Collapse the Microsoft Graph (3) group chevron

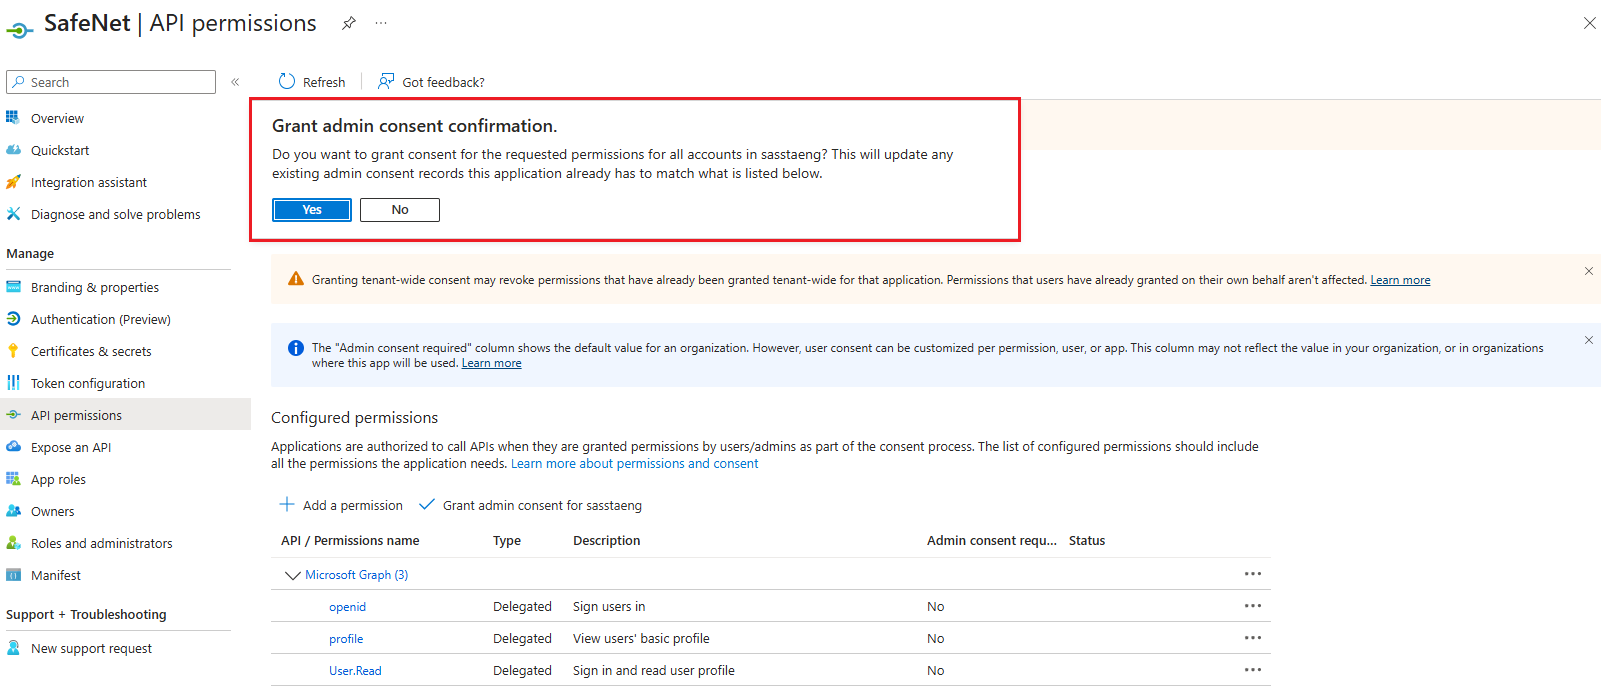point(293,575)
